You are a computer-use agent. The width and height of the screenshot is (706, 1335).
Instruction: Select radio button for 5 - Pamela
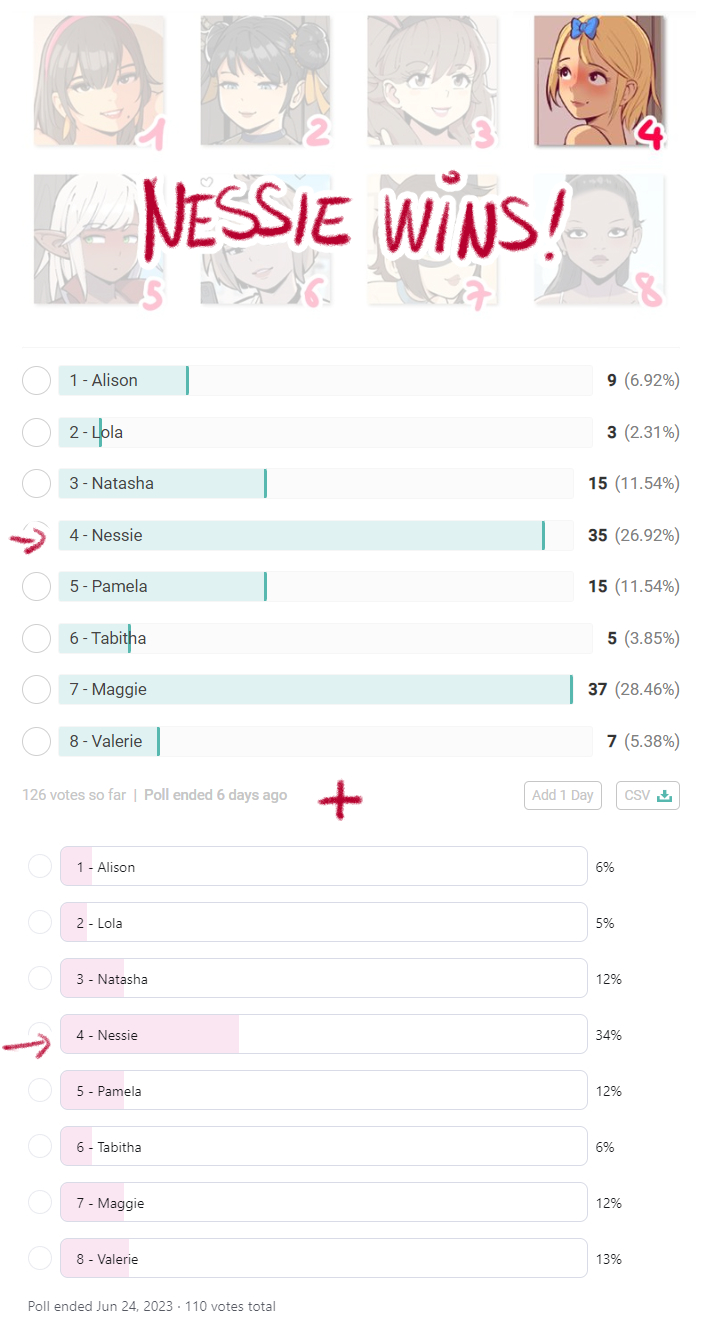point(36,586)
